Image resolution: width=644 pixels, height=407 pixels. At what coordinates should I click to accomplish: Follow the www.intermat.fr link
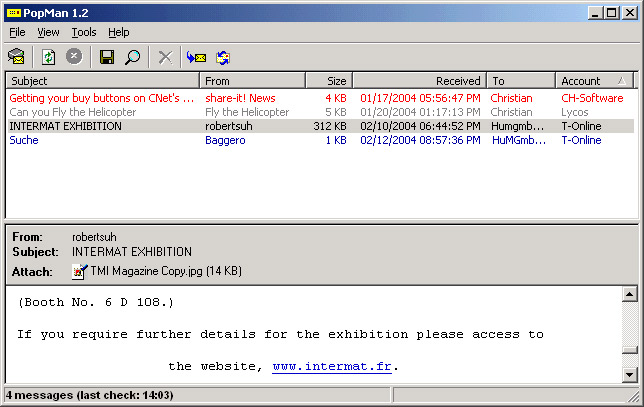(332, 366)
